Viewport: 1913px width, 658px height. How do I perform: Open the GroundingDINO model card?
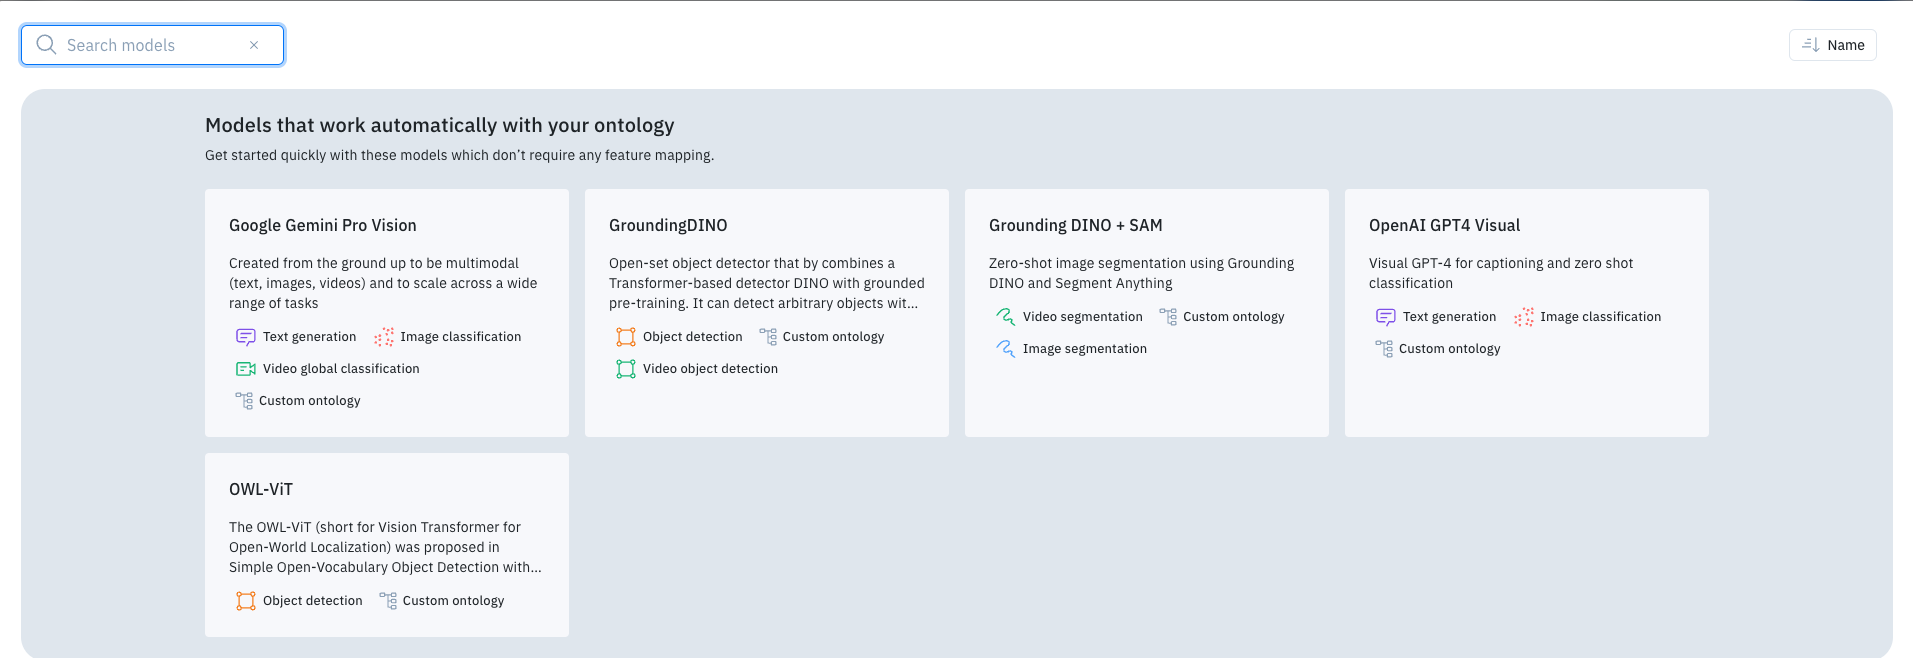(767, 313)
